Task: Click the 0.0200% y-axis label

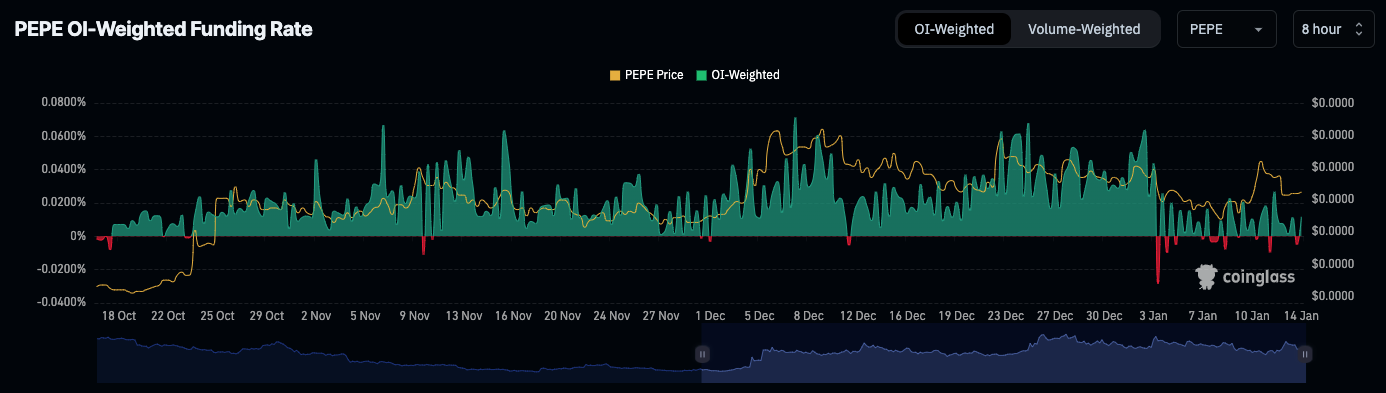Action: coord(64,202)
